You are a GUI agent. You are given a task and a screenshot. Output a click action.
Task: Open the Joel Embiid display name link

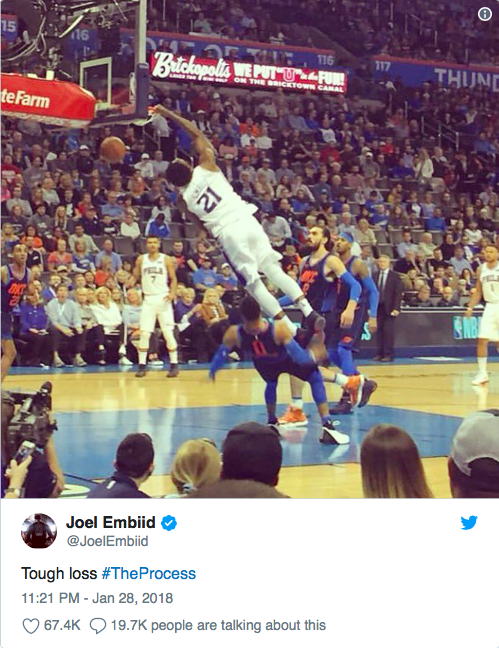click(110, 522)
